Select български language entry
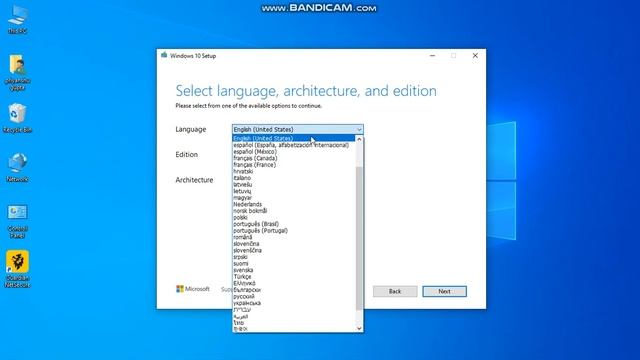 [x=294, y=290]
